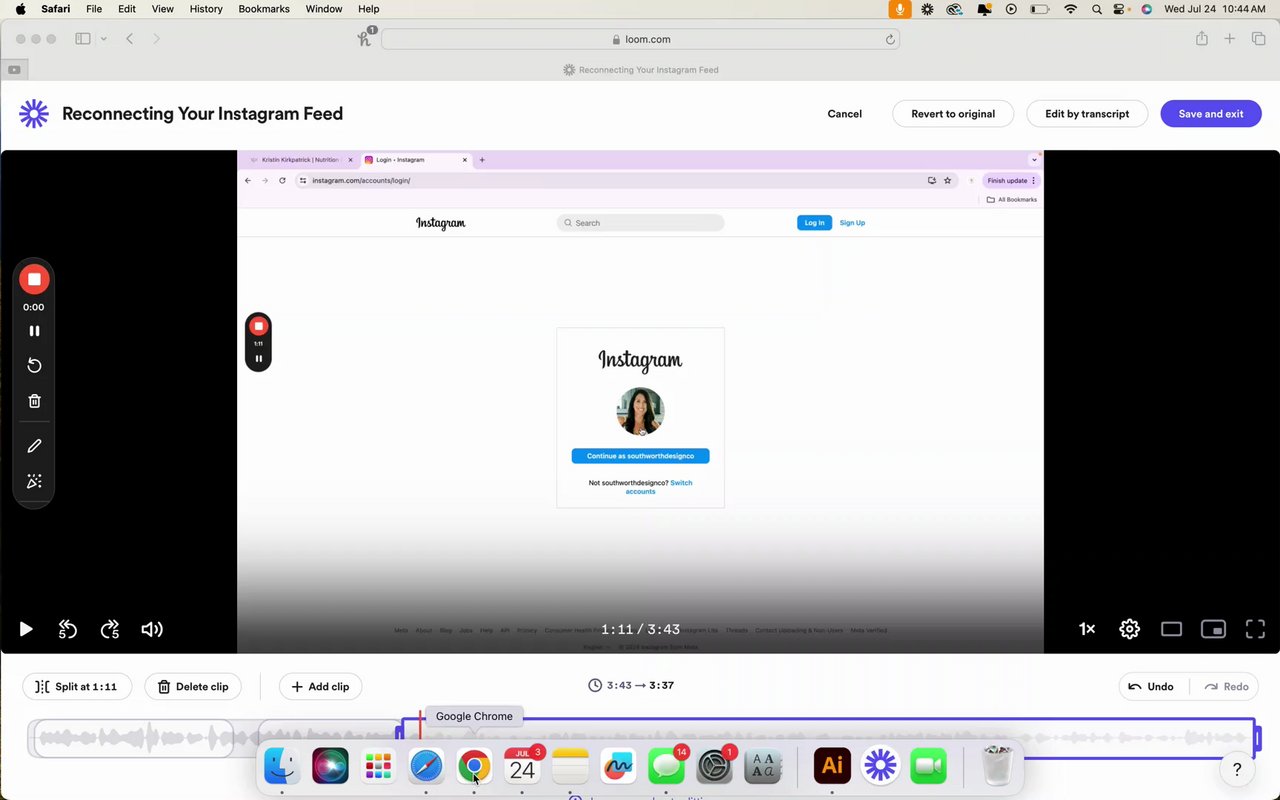Select the drawing pen tool

[34, 446]
